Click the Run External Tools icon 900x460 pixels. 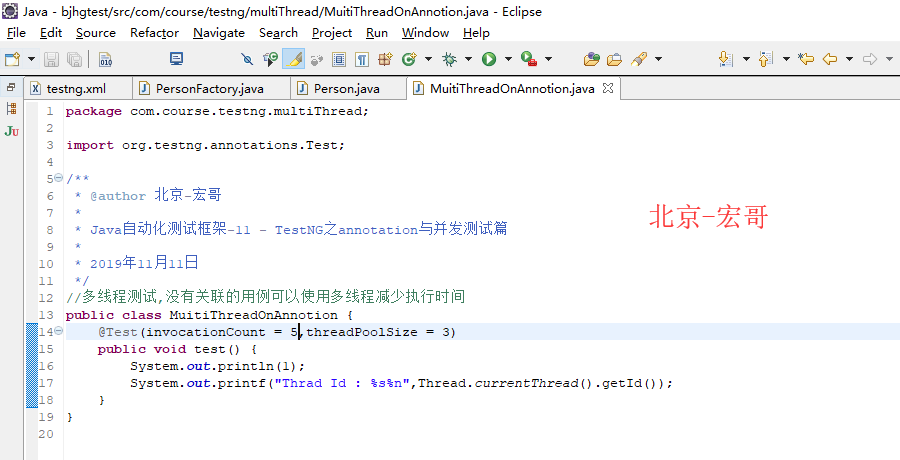tap(529, 59)
